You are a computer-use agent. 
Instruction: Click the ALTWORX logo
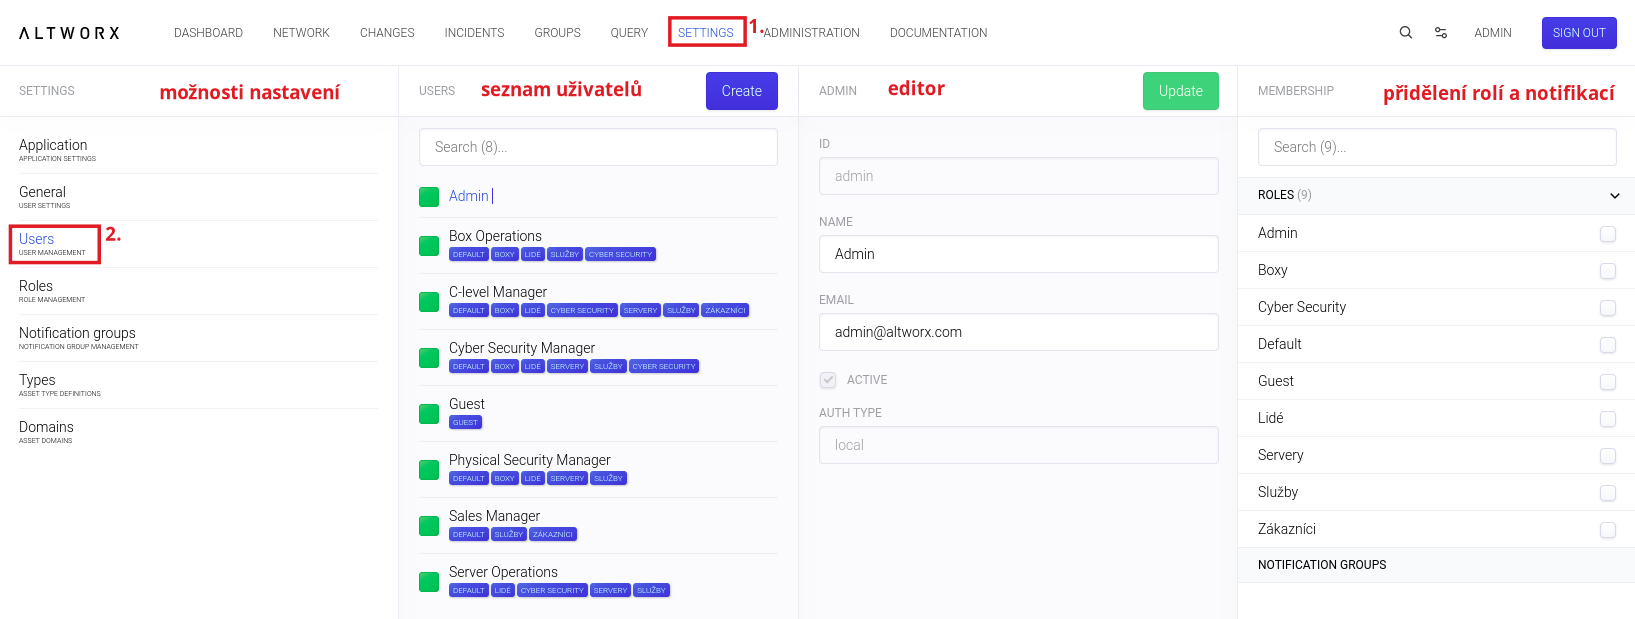[x=69, y=33]
